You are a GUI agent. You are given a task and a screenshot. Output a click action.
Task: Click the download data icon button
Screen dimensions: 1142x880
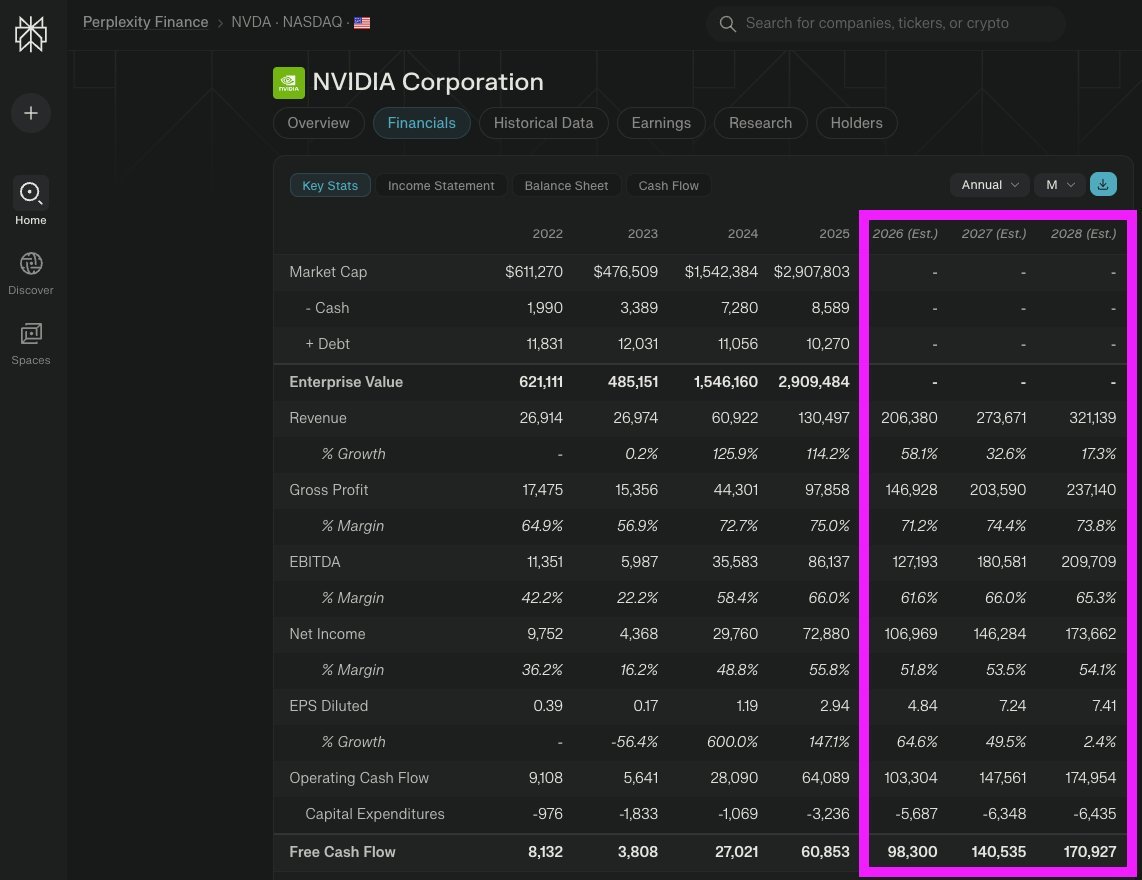1103,185
